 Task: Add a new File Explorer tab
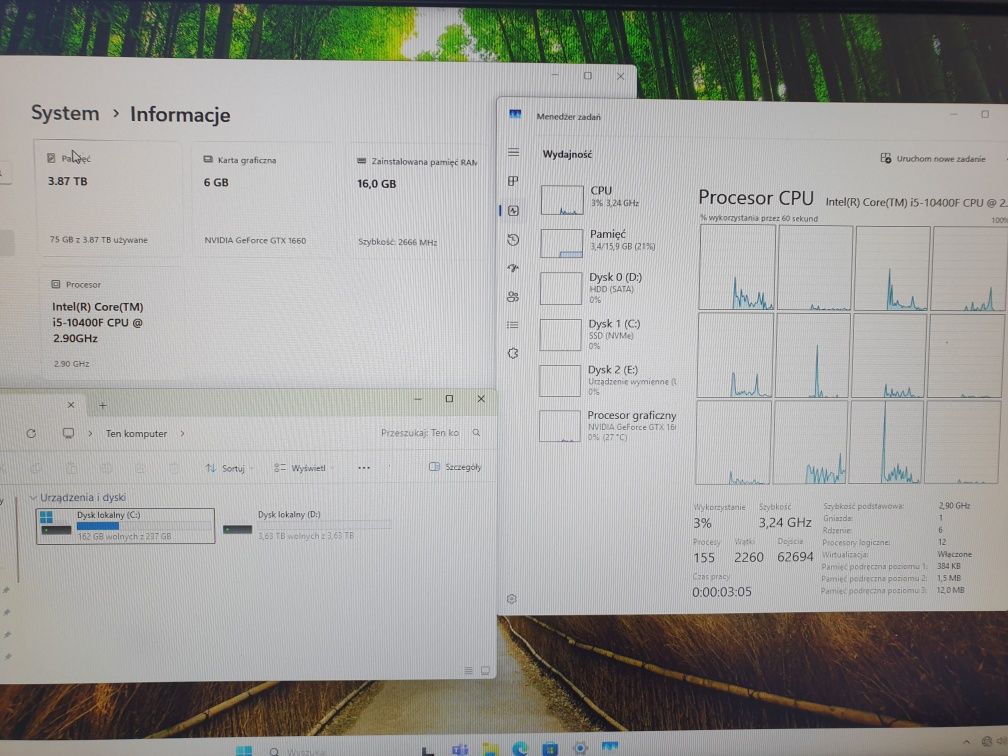tap(102, 405)
